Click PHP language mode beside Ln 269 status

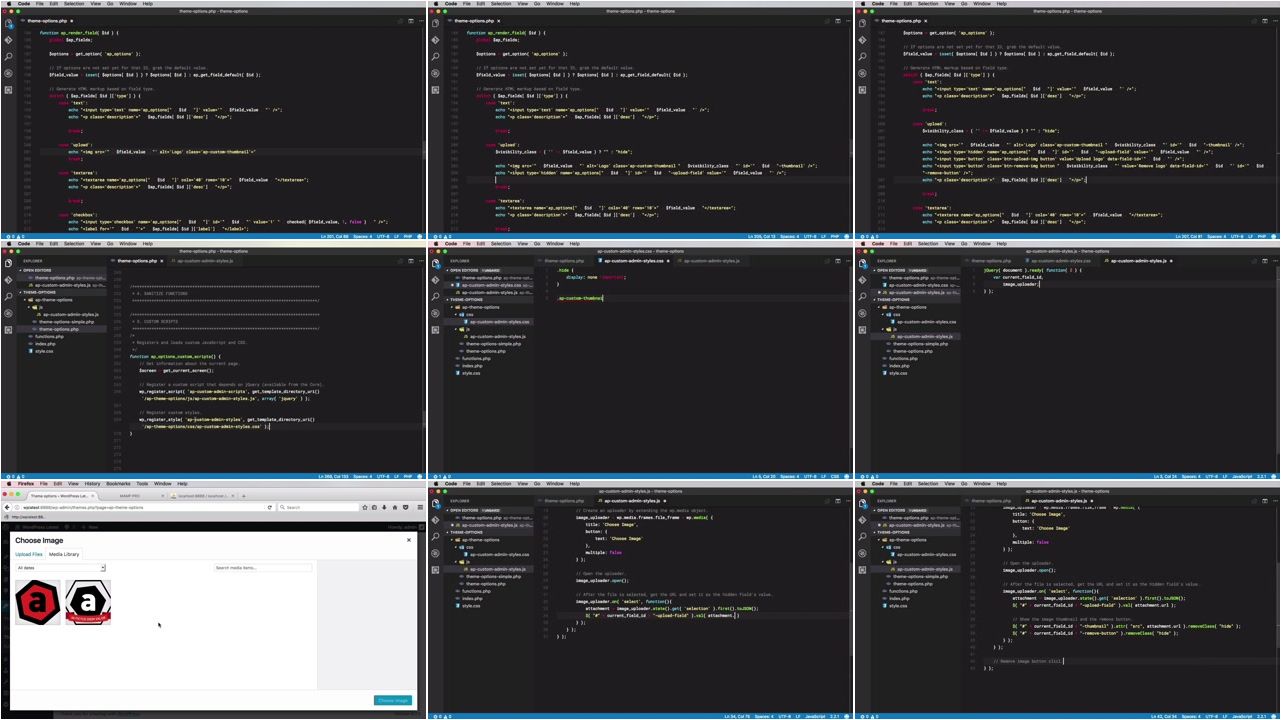[x=408, y=476]
